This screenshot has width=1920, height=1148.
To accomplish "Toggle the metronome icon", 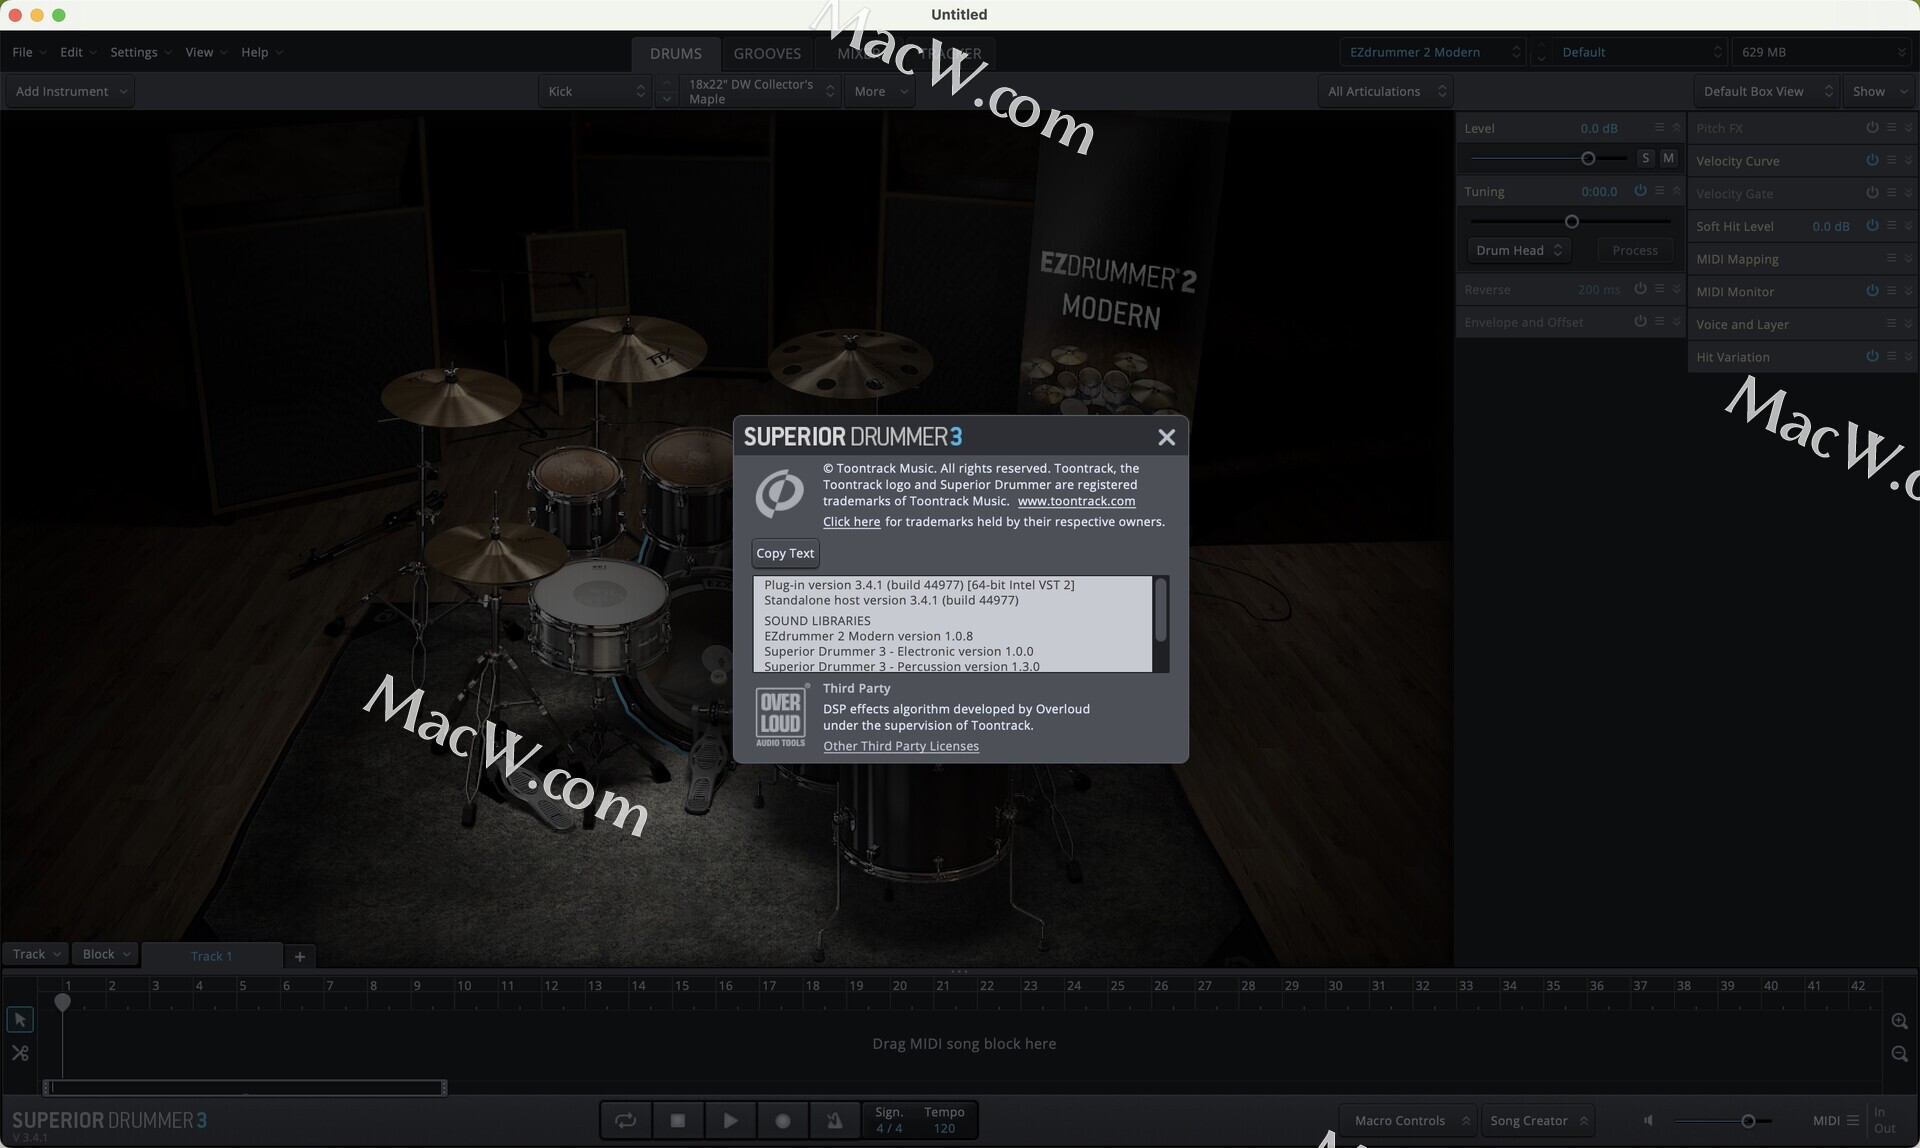I will (x=835, y=1120).
